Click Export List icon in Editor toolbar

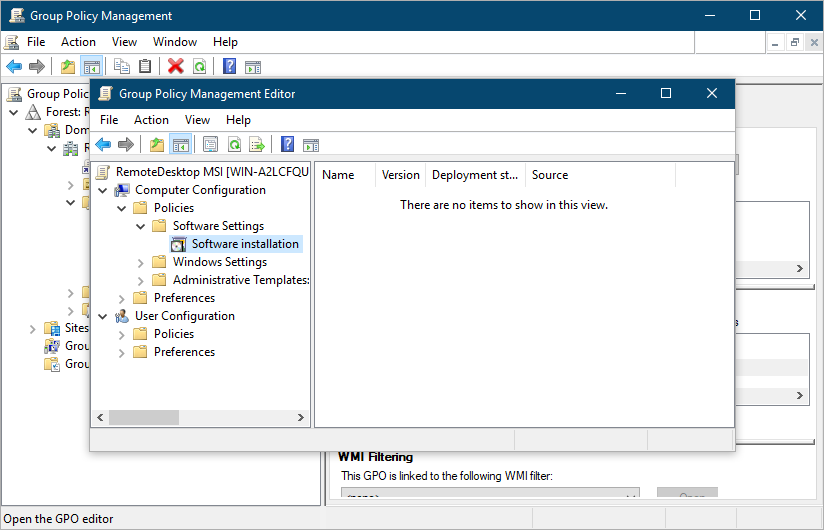click(257, 144)
